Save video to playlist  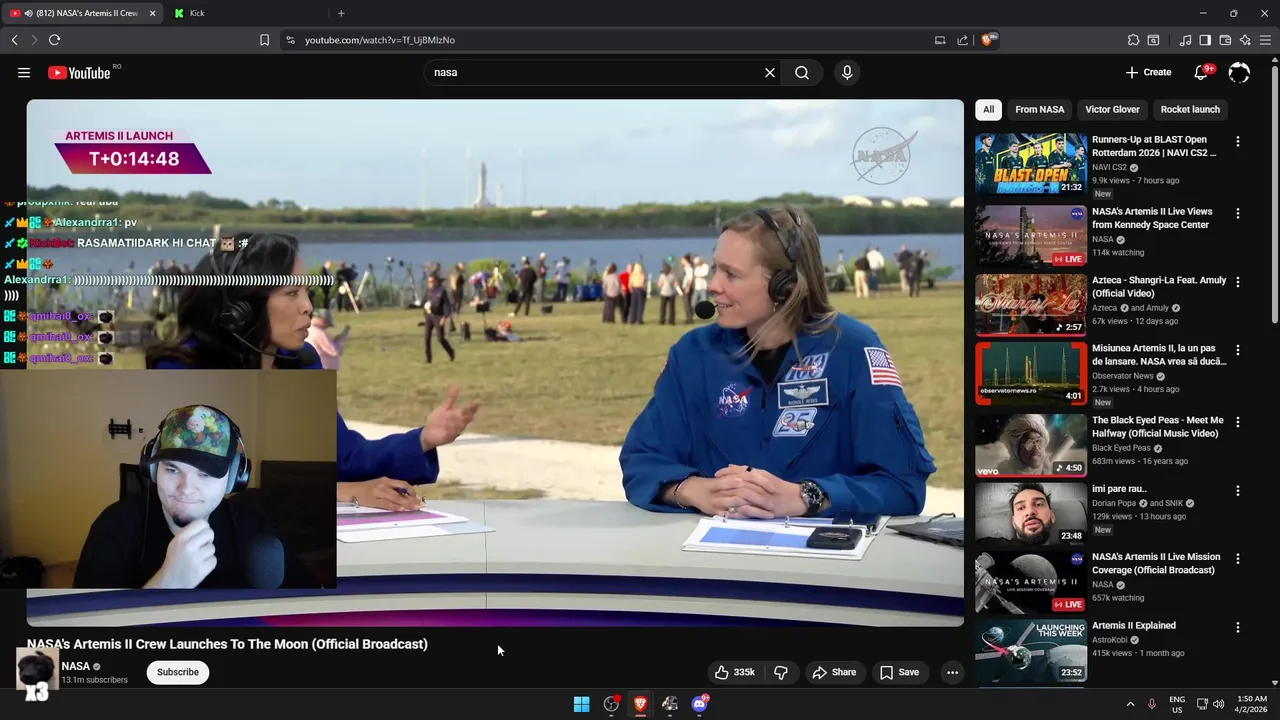click(x=899, y=672)
